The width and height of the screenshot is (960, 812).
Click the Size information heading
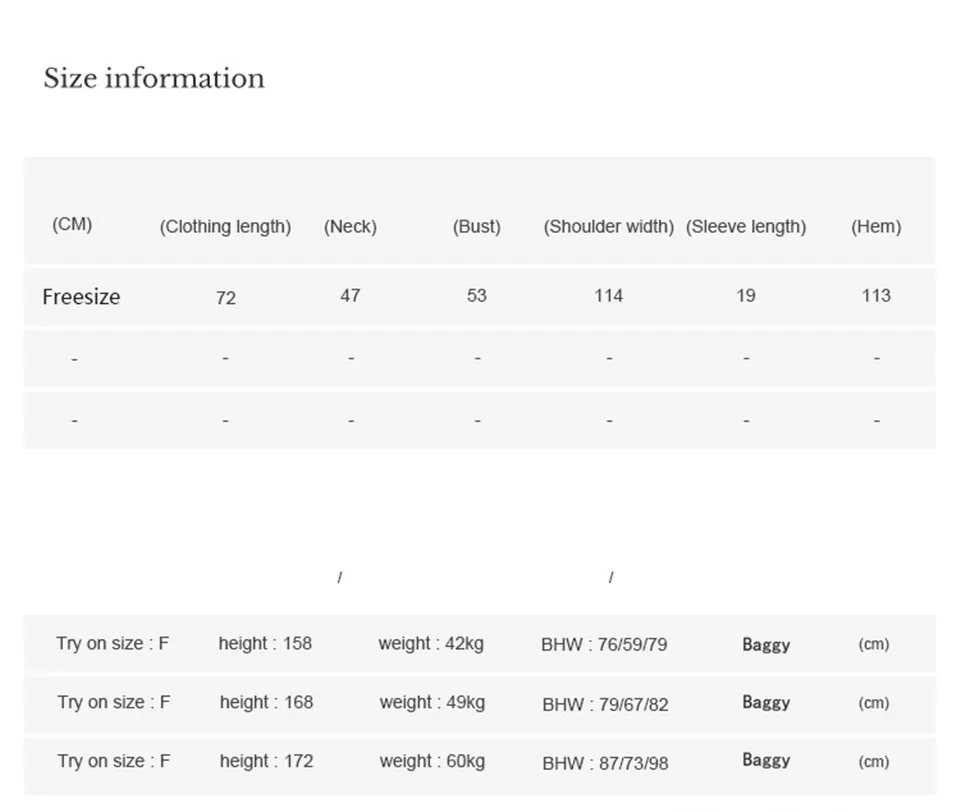point(154,78)
